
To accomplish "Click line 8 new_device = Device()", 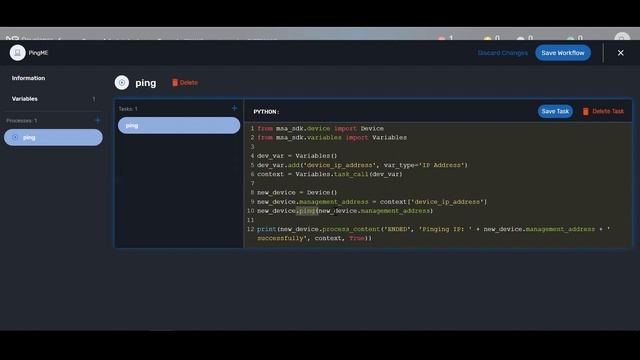I will tap(297, 192).
